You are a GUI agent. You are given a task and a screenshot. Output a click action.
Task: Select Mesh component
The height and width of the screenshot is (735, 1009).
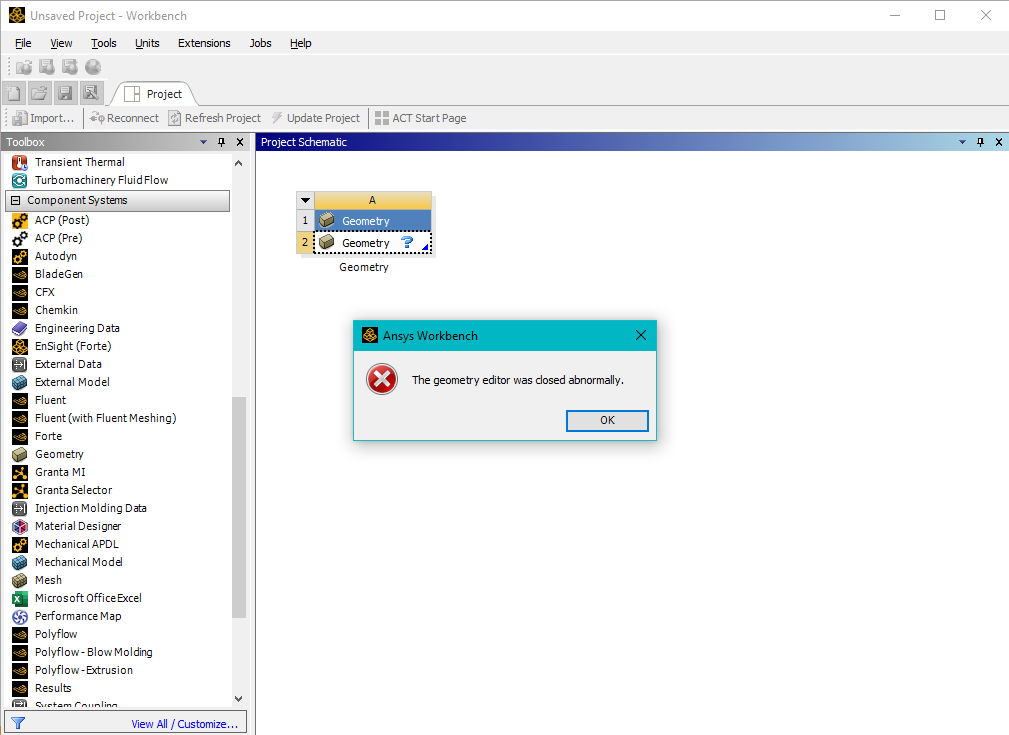pos(48,581)
